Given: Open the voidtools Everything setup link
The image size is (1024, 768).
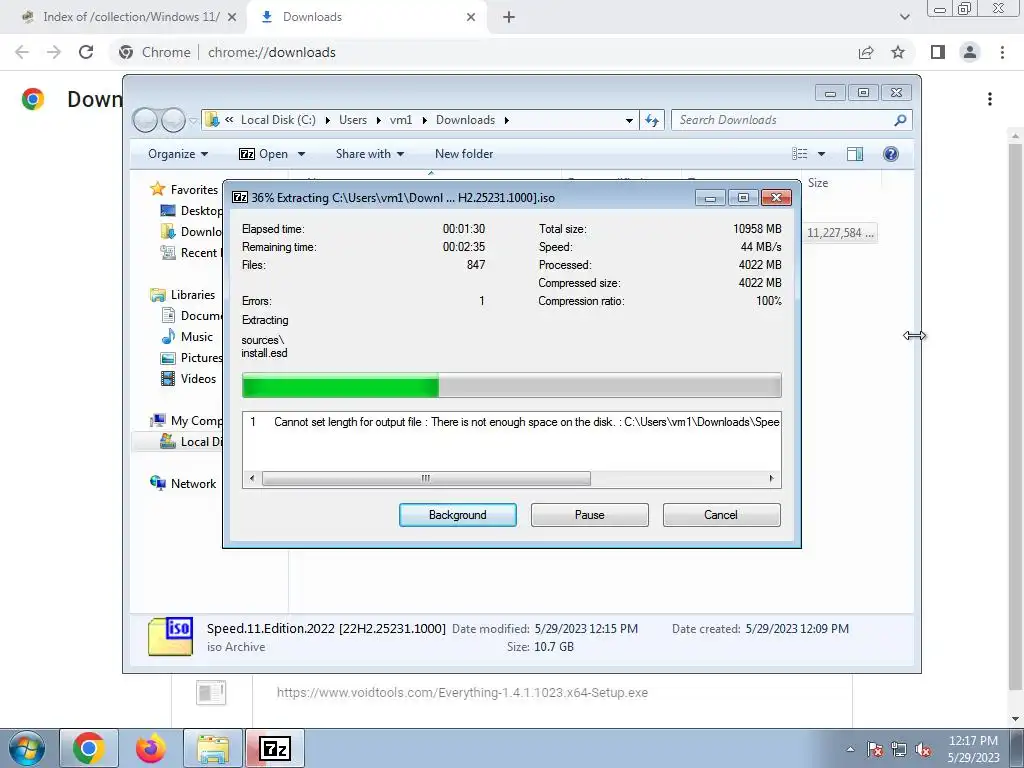Looking at the screenshot, I should (x=462, y=693).
